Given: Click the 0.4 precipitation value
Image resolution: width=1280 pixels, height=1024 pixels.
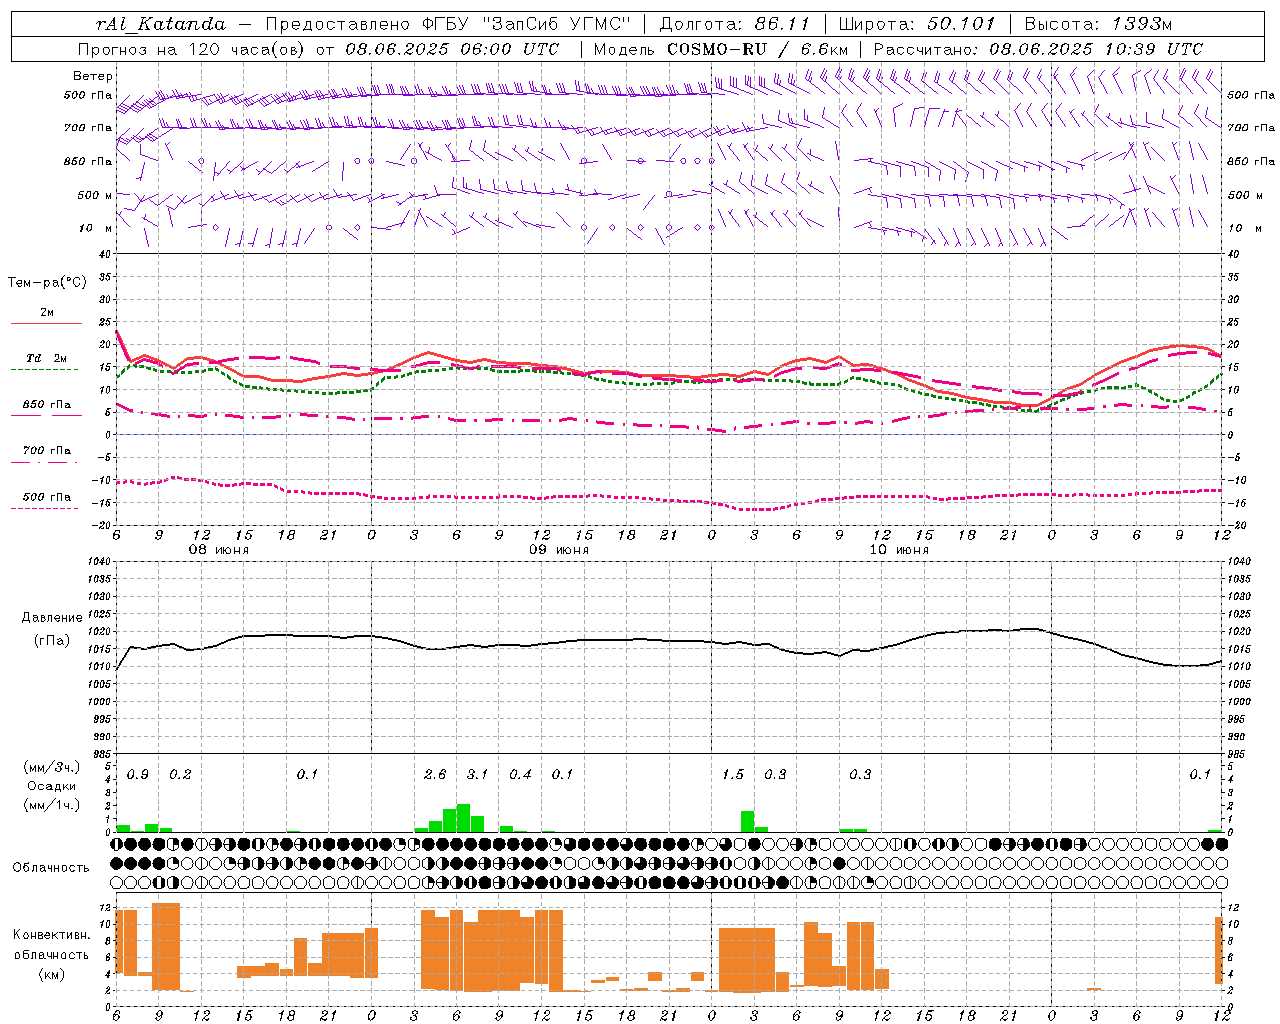Looking at the screenshot, I should coord(520,775).
